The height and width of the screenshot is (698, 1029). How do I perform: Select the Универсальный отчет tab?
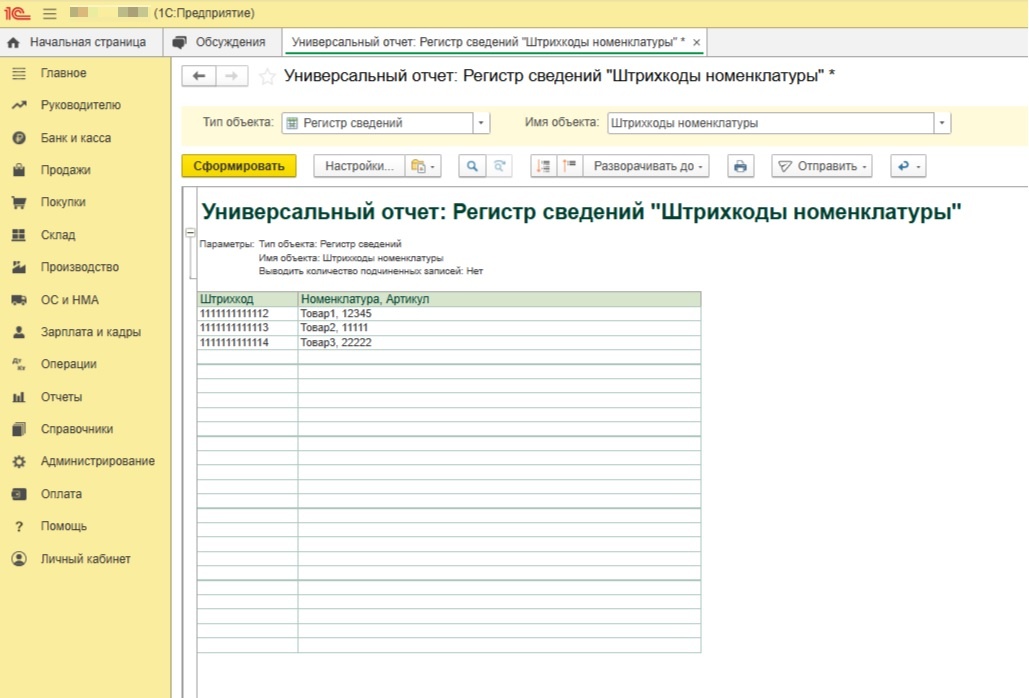click(x=488, y=42)
